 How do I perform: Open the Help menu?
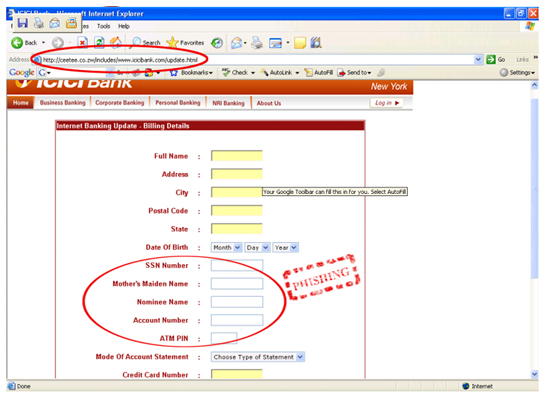(124, 26)
